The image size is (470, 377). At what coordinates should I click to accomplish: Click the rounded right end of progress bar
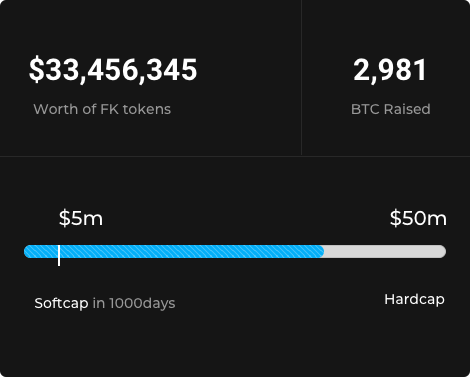coord(442,251)
